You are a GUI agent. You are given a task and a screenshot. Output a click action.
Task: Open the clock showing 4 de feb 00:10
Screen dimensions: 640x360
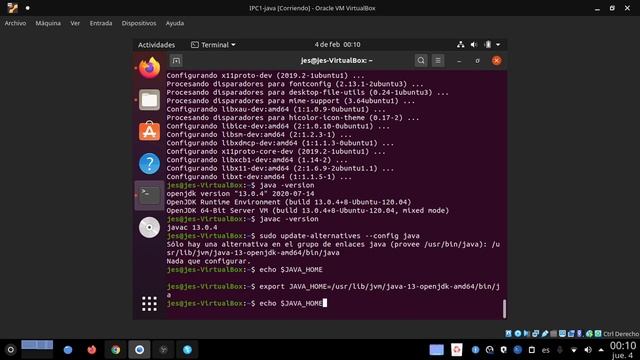pyautogui.click(x=337, y=44)
